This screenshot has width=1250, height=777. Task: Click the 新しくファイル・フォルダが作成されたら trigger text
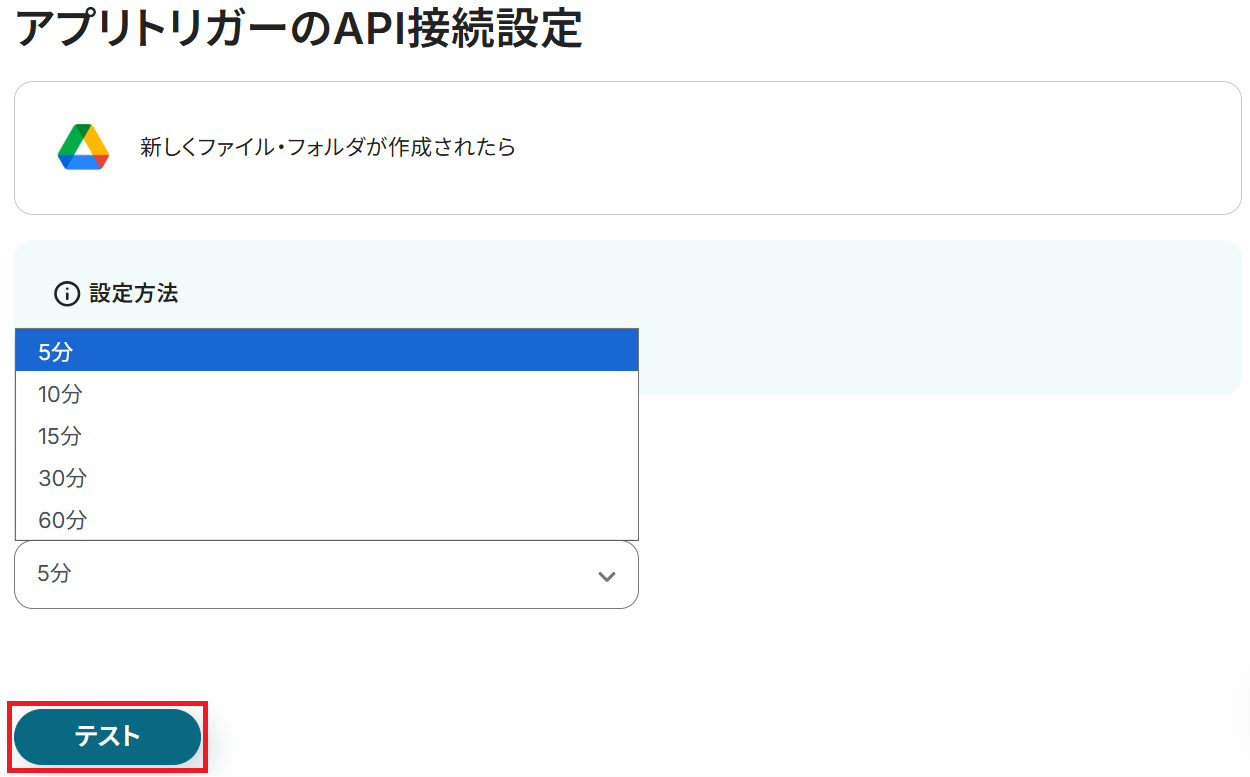point(328,148)
